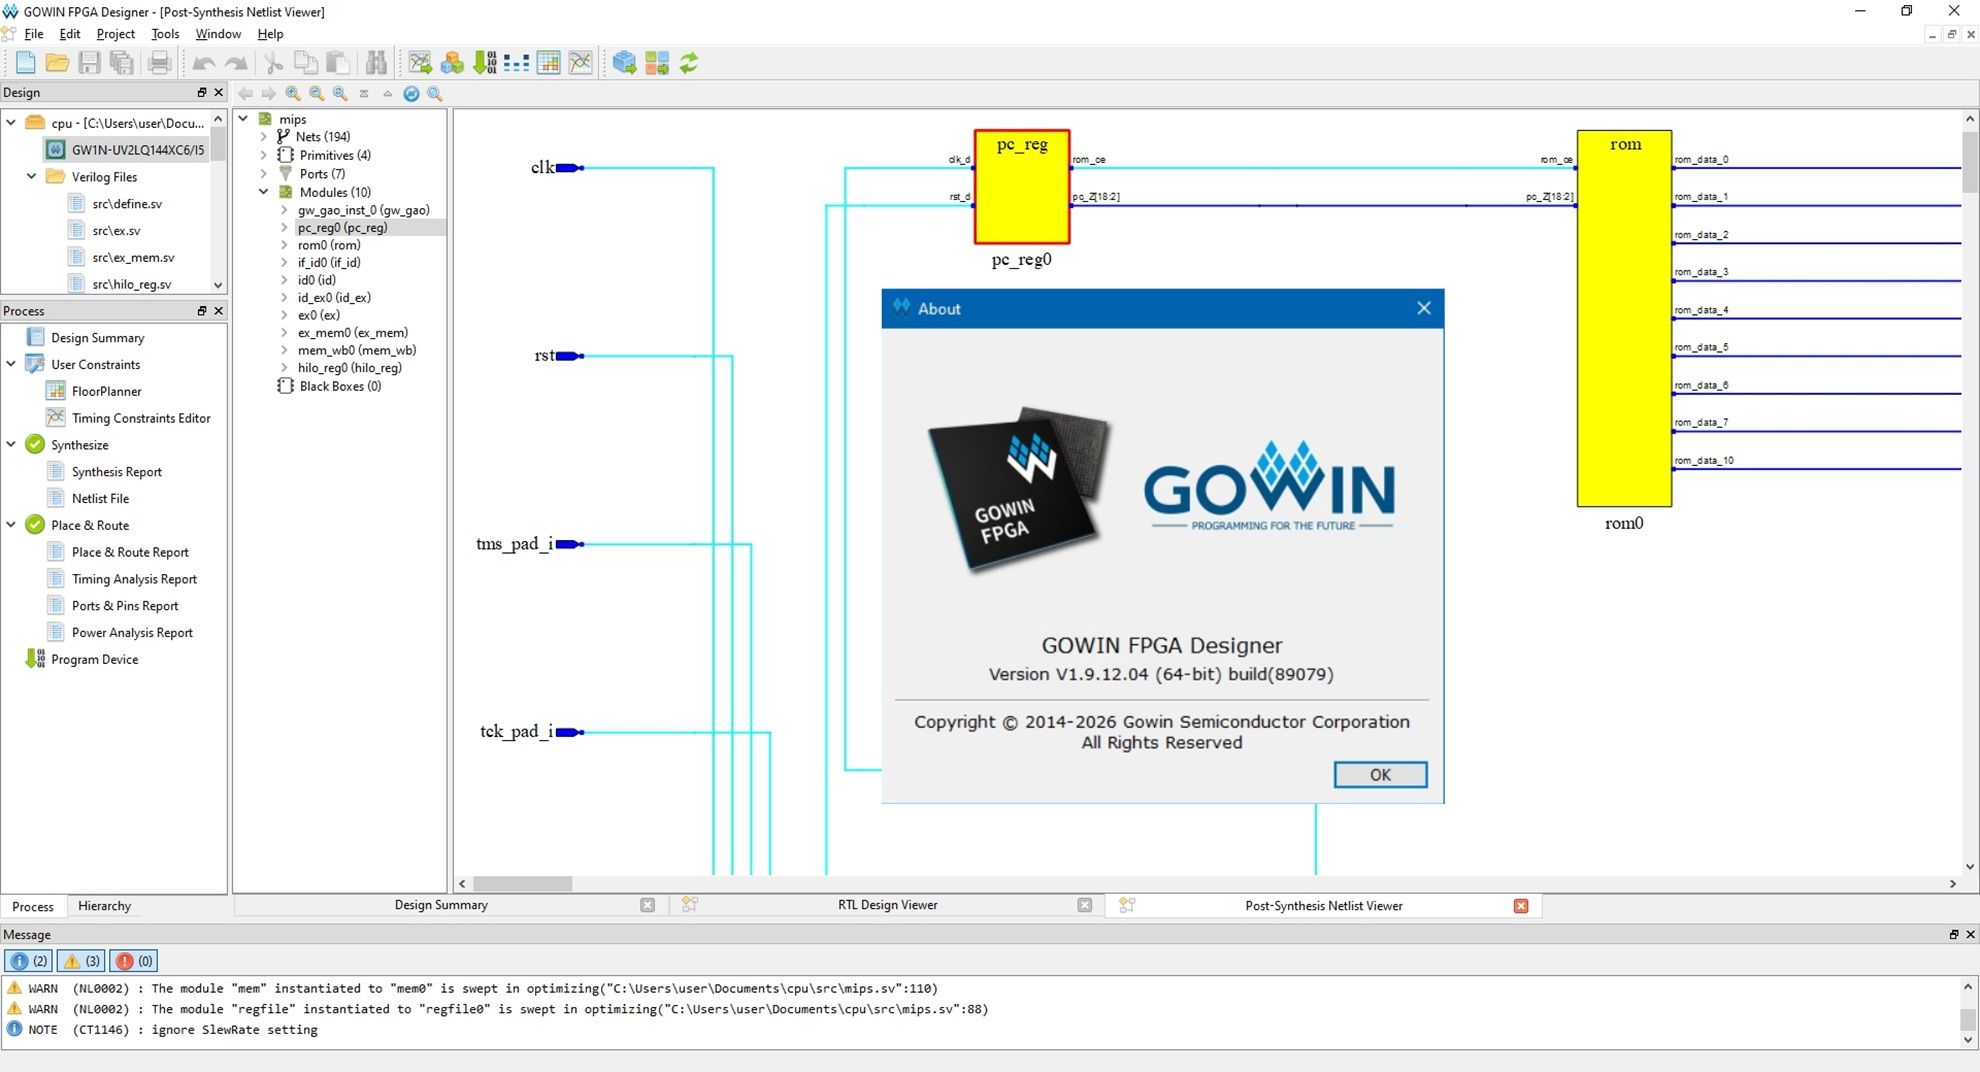Toggle the info messages filter (2)

29,961
